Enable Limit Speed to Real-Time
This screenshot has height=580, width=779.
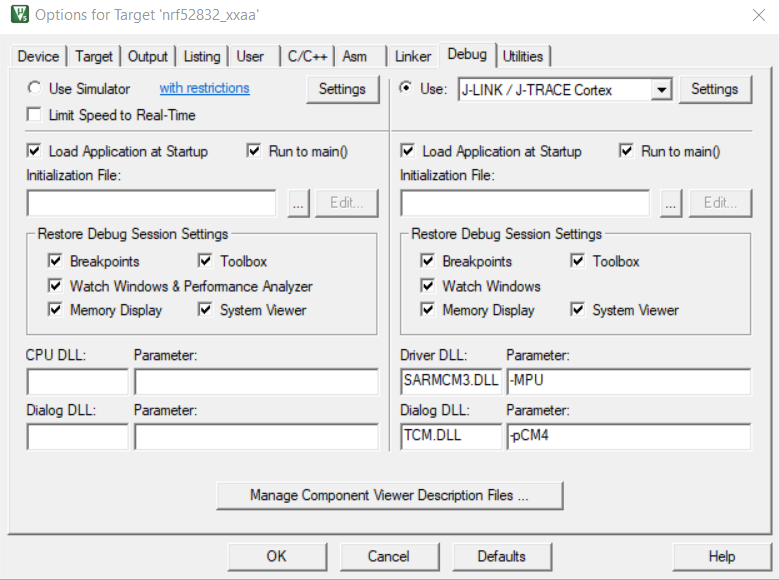[34, 115]
